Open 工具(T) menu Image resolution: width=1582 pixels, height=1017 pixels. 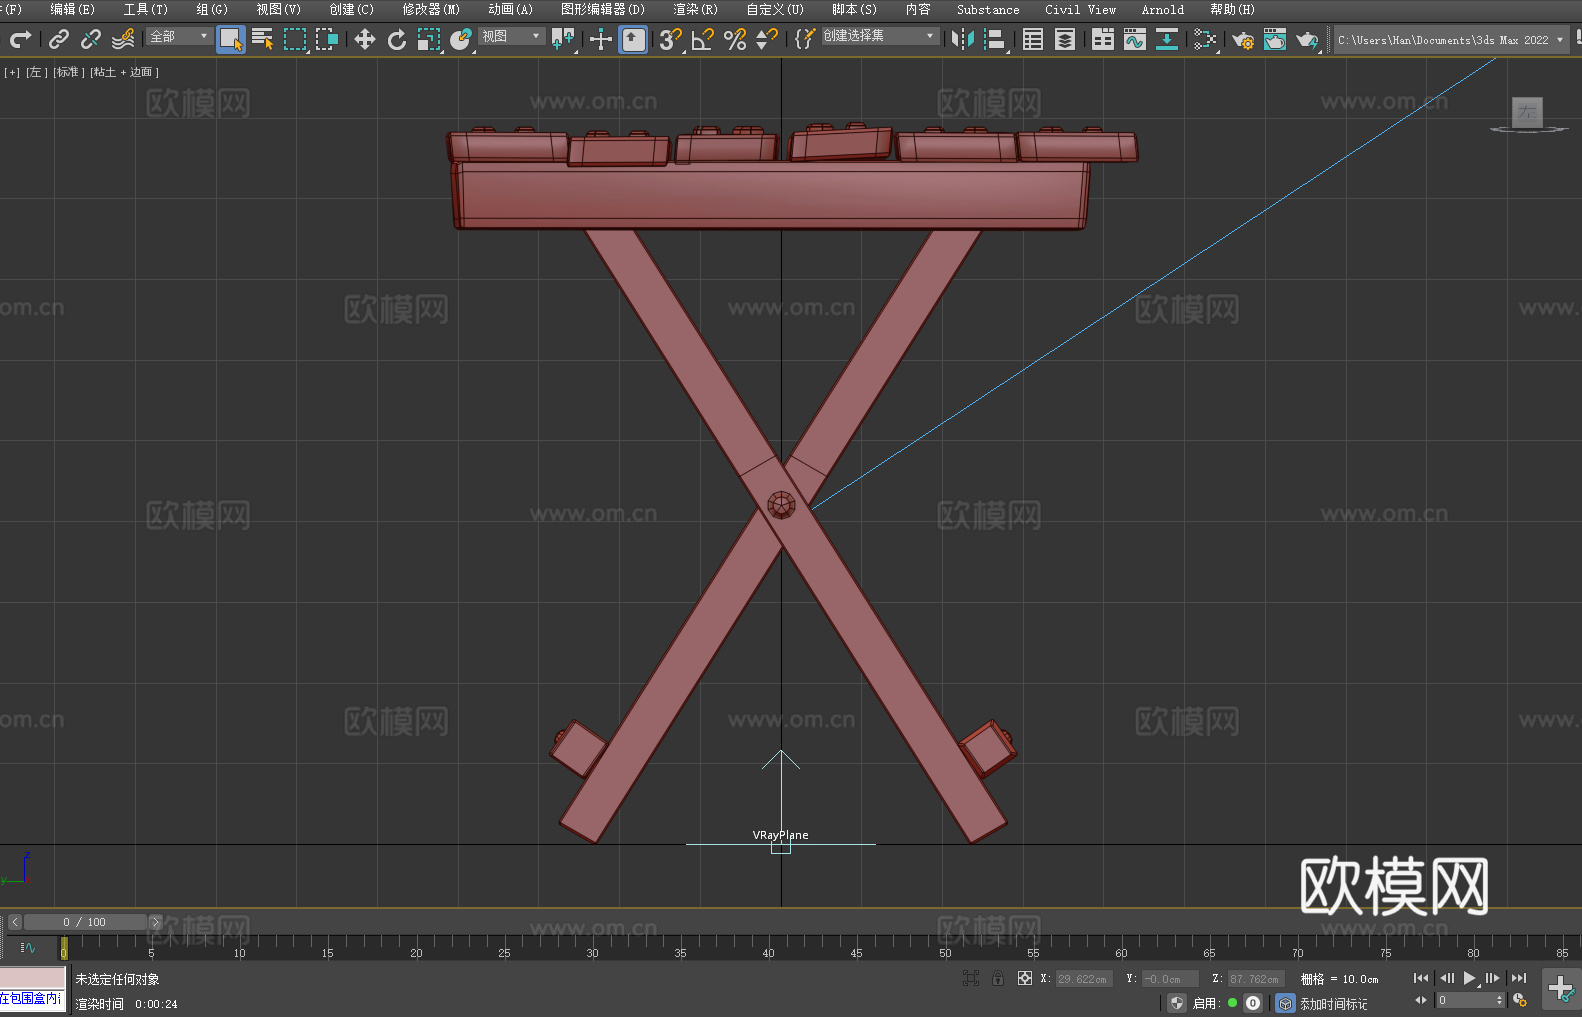146,9
